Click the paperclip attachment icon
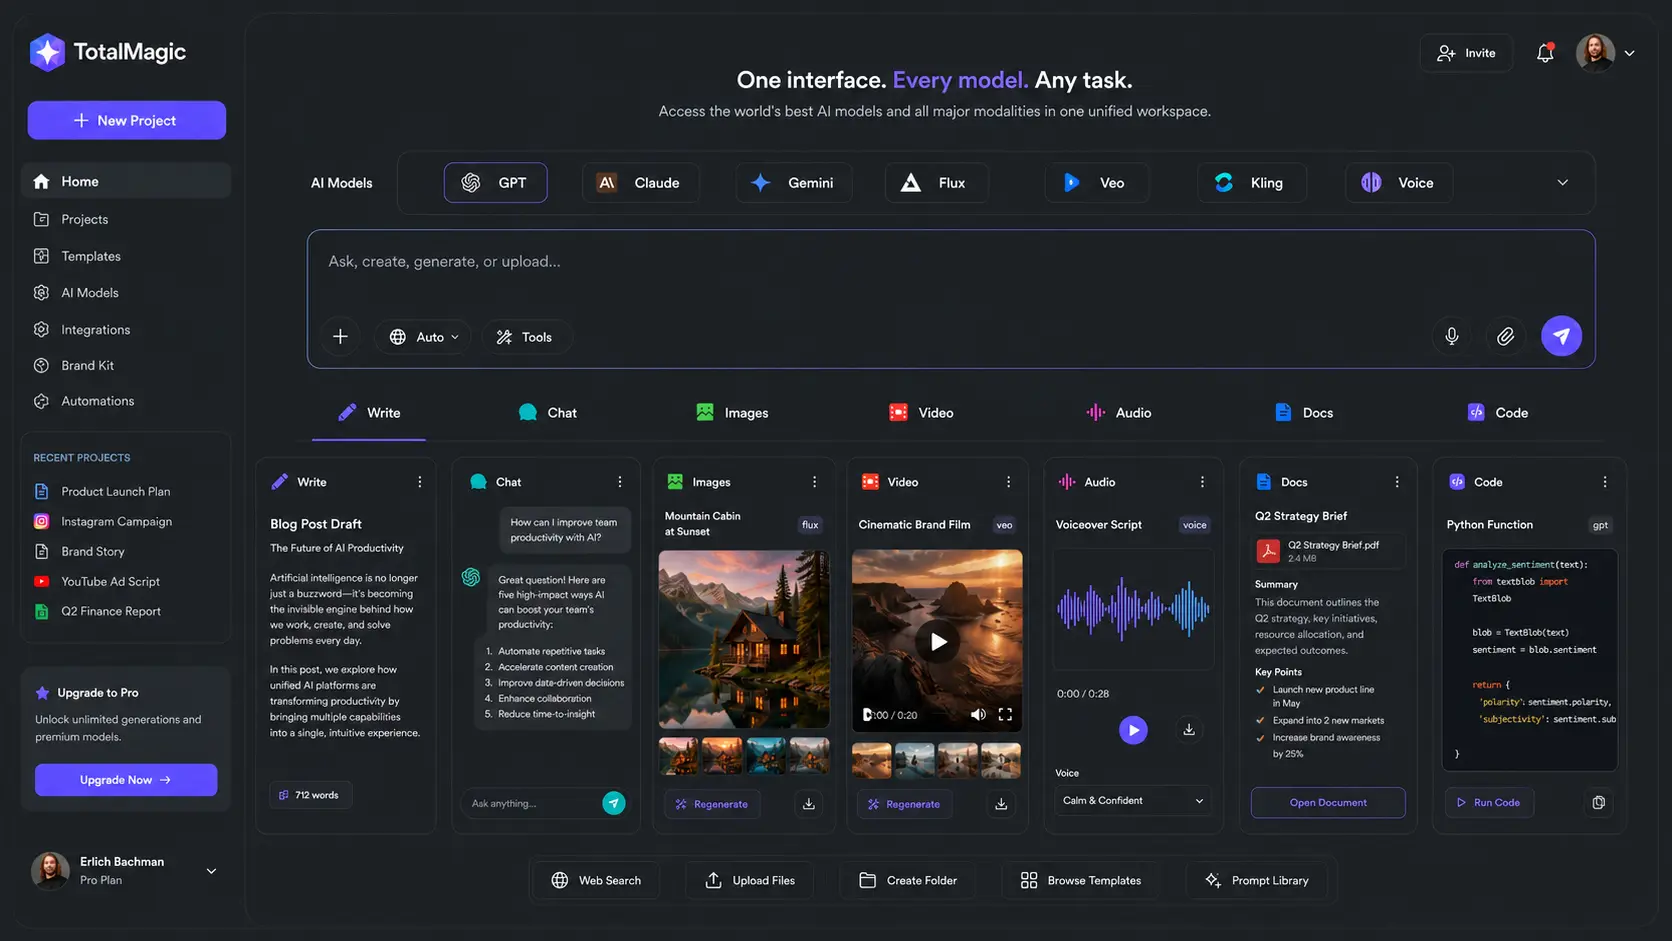The width and height of the screenshot is (1672, 941). 1505,337
